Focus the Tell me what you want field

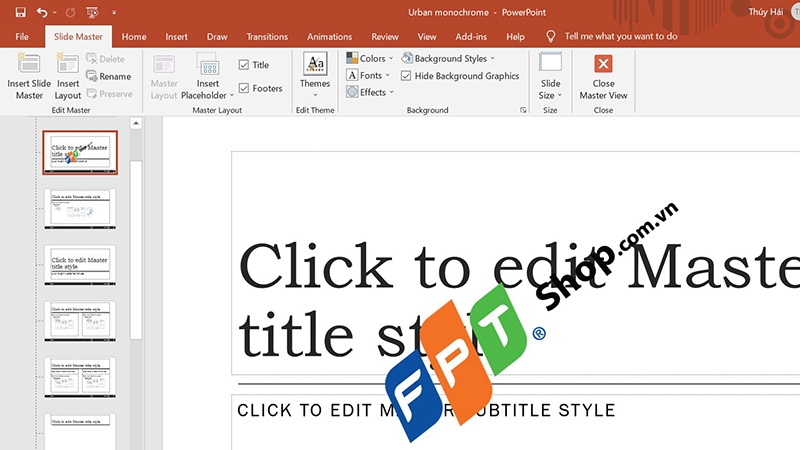(621, 36)
